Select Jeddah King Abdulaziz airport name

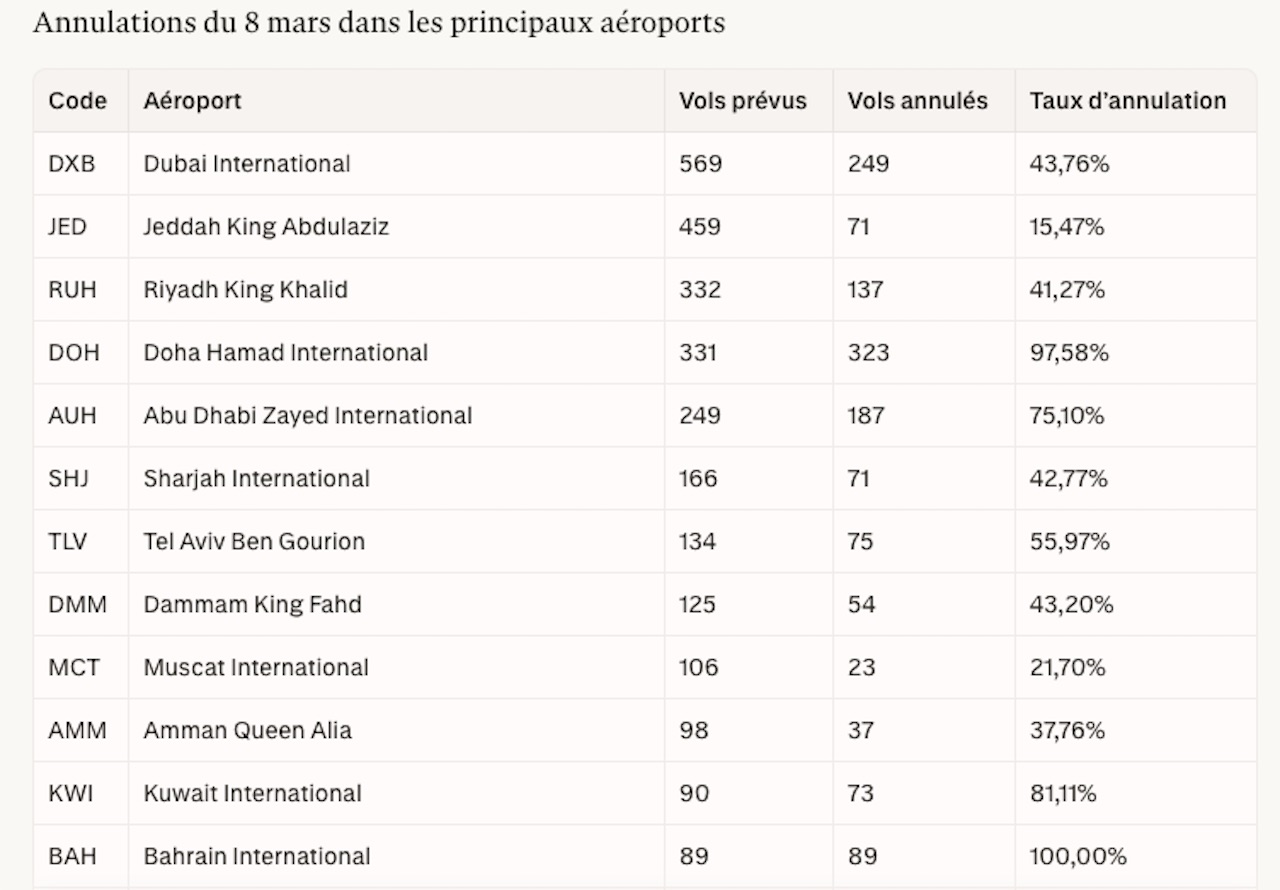(266, 227)
